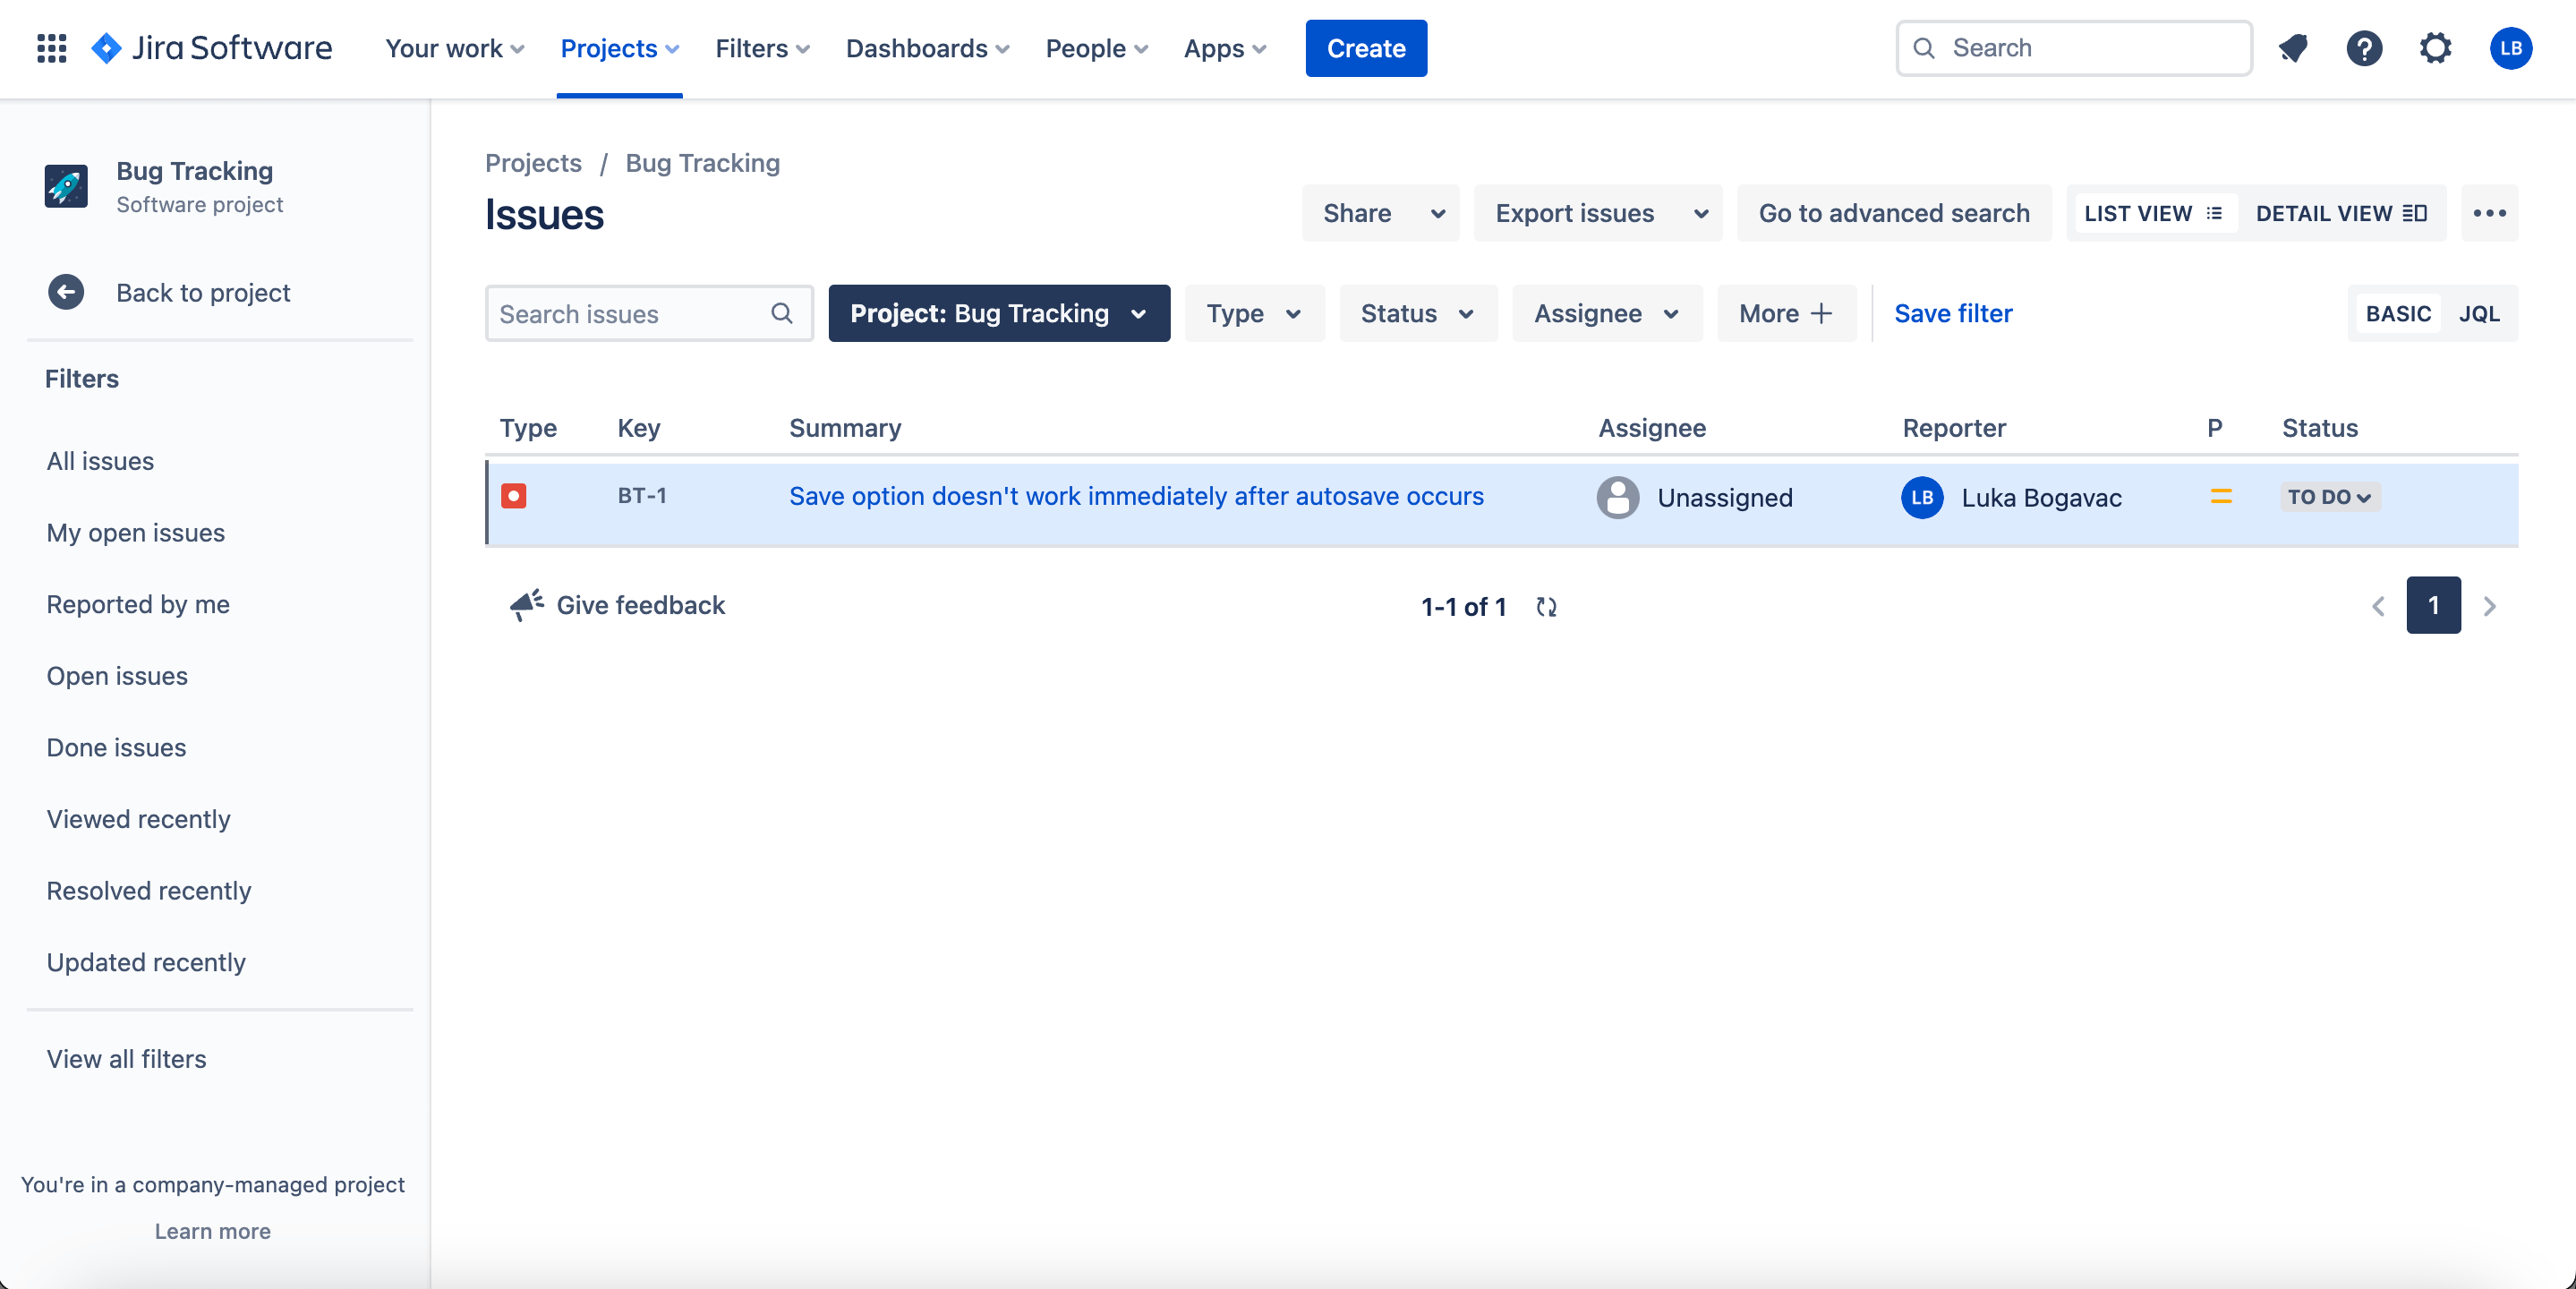Open the Dashboards menu
This screenshot has width=2576, height=1289.
(927, 48)
